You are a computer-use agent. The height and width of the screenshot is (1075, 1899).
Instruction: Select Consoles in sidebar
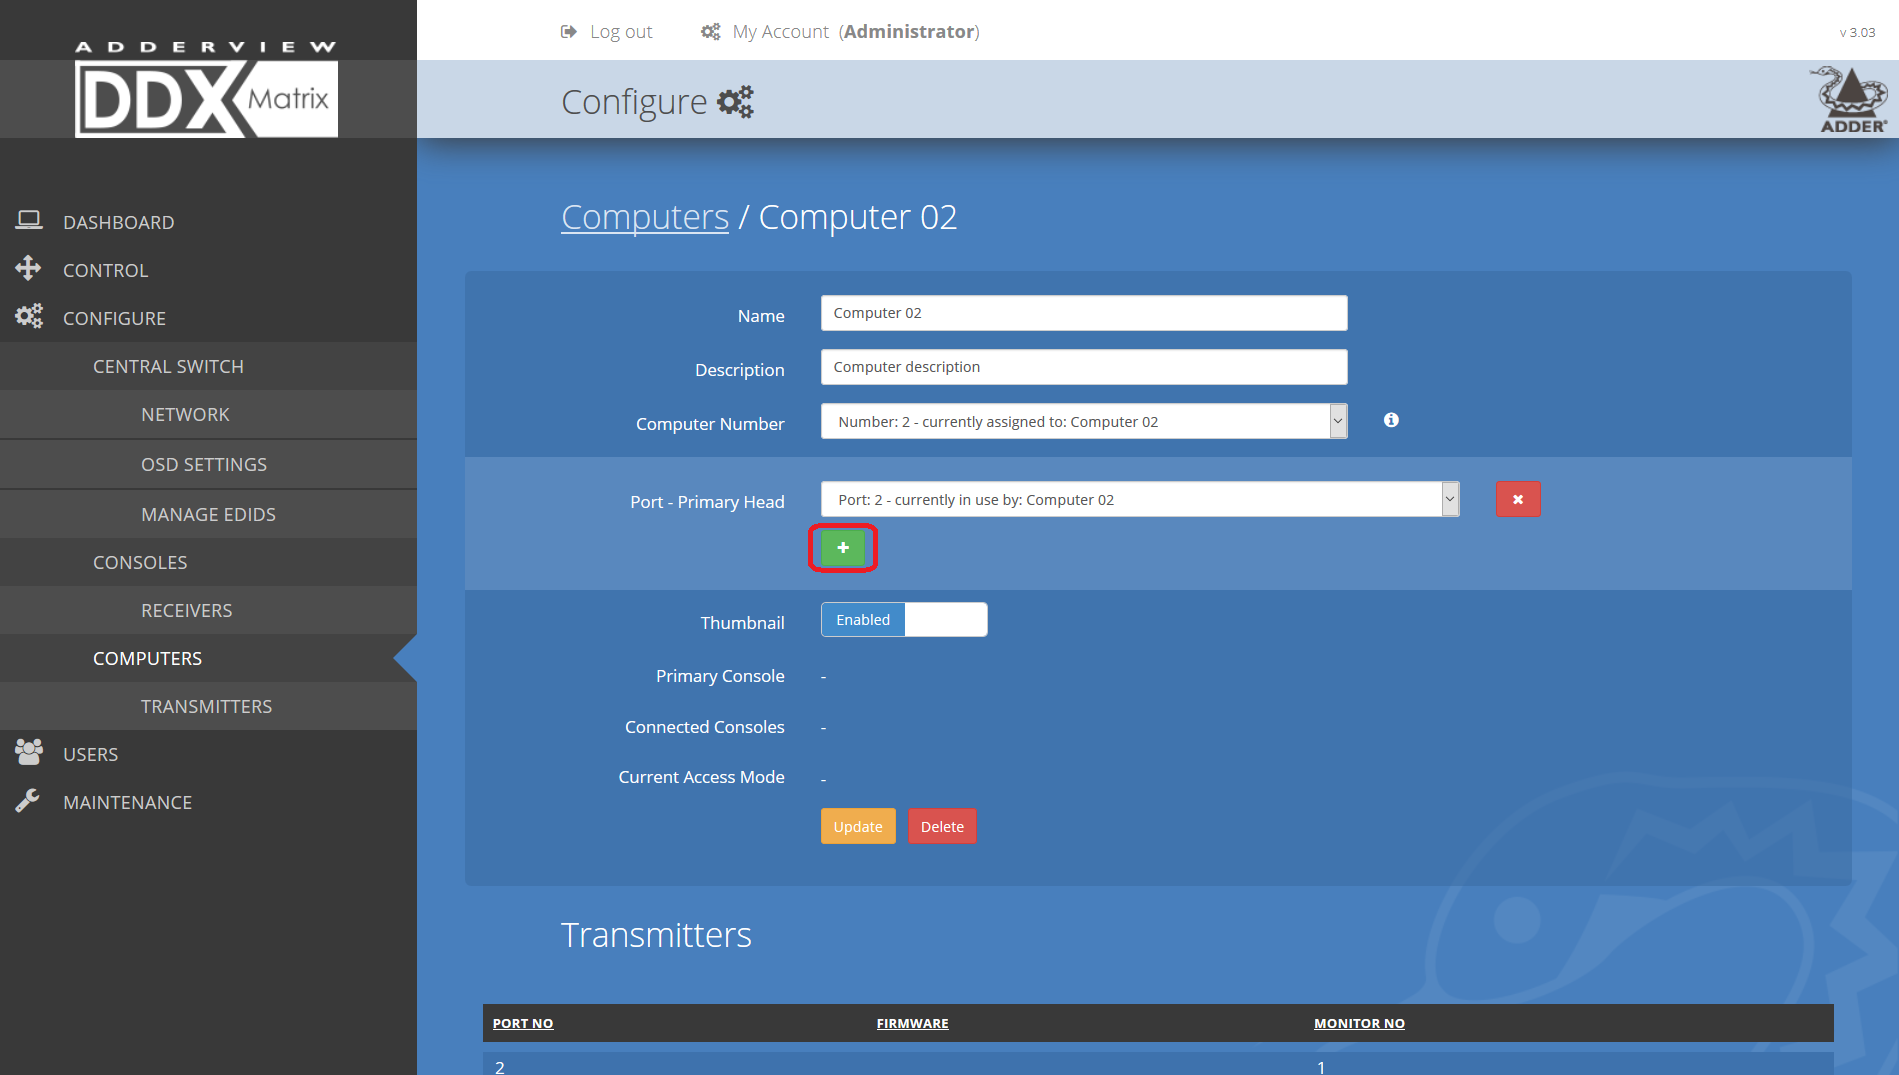140,562
